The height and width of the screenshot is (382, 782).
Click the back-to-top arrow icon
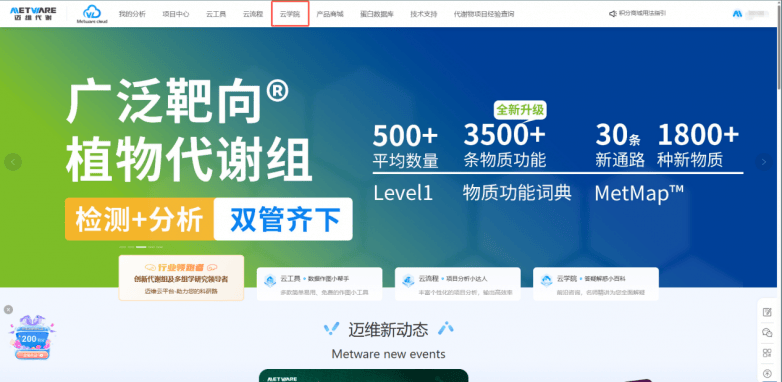pos(767,374)
